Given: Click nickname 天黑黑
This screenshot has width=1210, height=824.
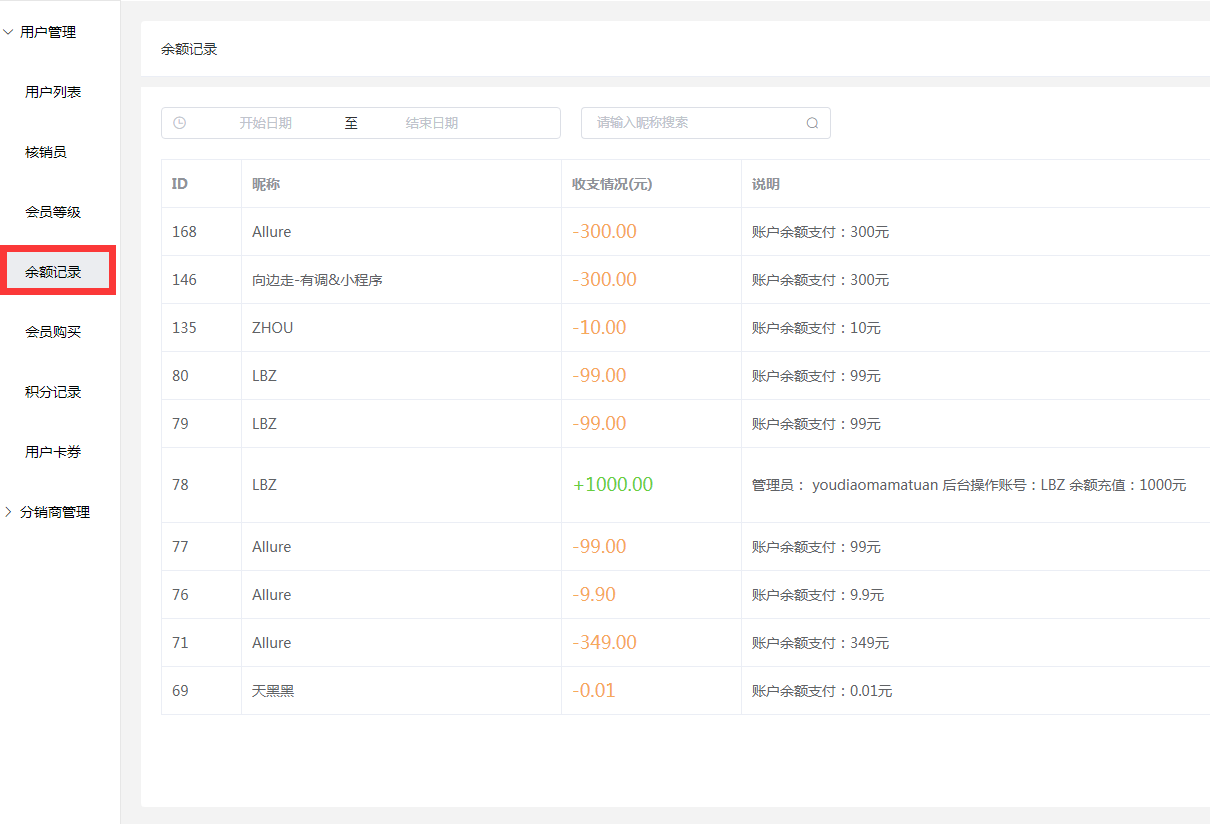Looking at the screenshot, I should (273, 691).
